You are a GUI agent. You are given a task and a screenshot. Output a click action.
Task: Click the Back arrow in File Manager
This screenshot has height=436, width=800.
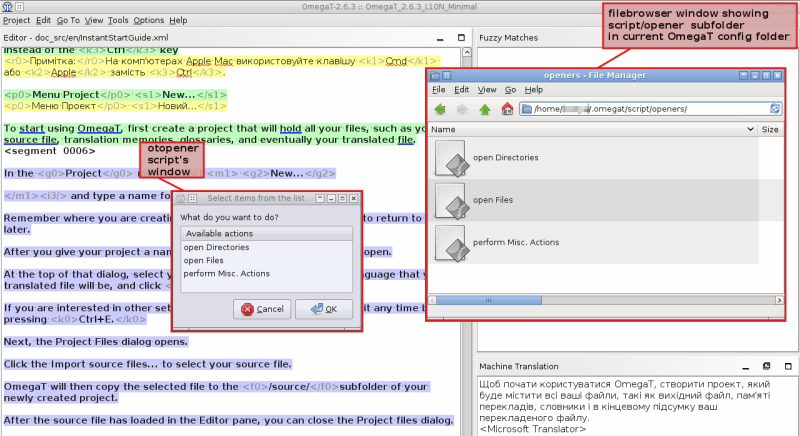[441, 108]
